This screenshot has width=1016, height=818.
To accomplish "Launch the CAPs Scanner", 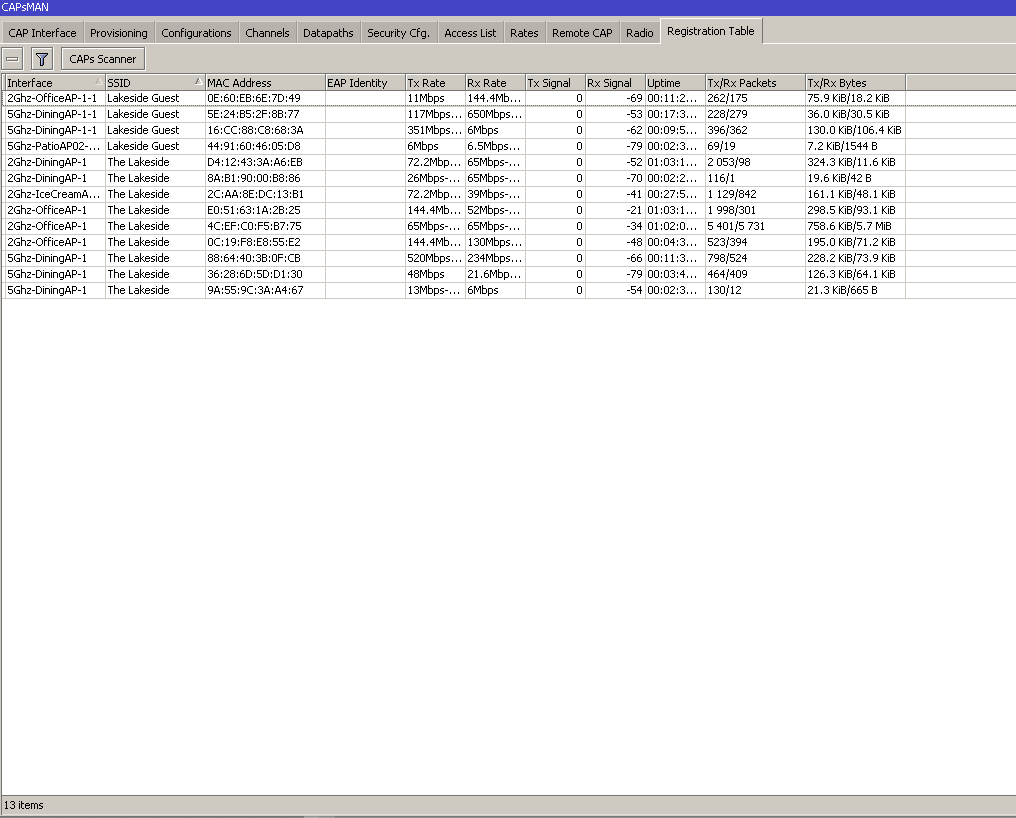I will click(101, 58).
